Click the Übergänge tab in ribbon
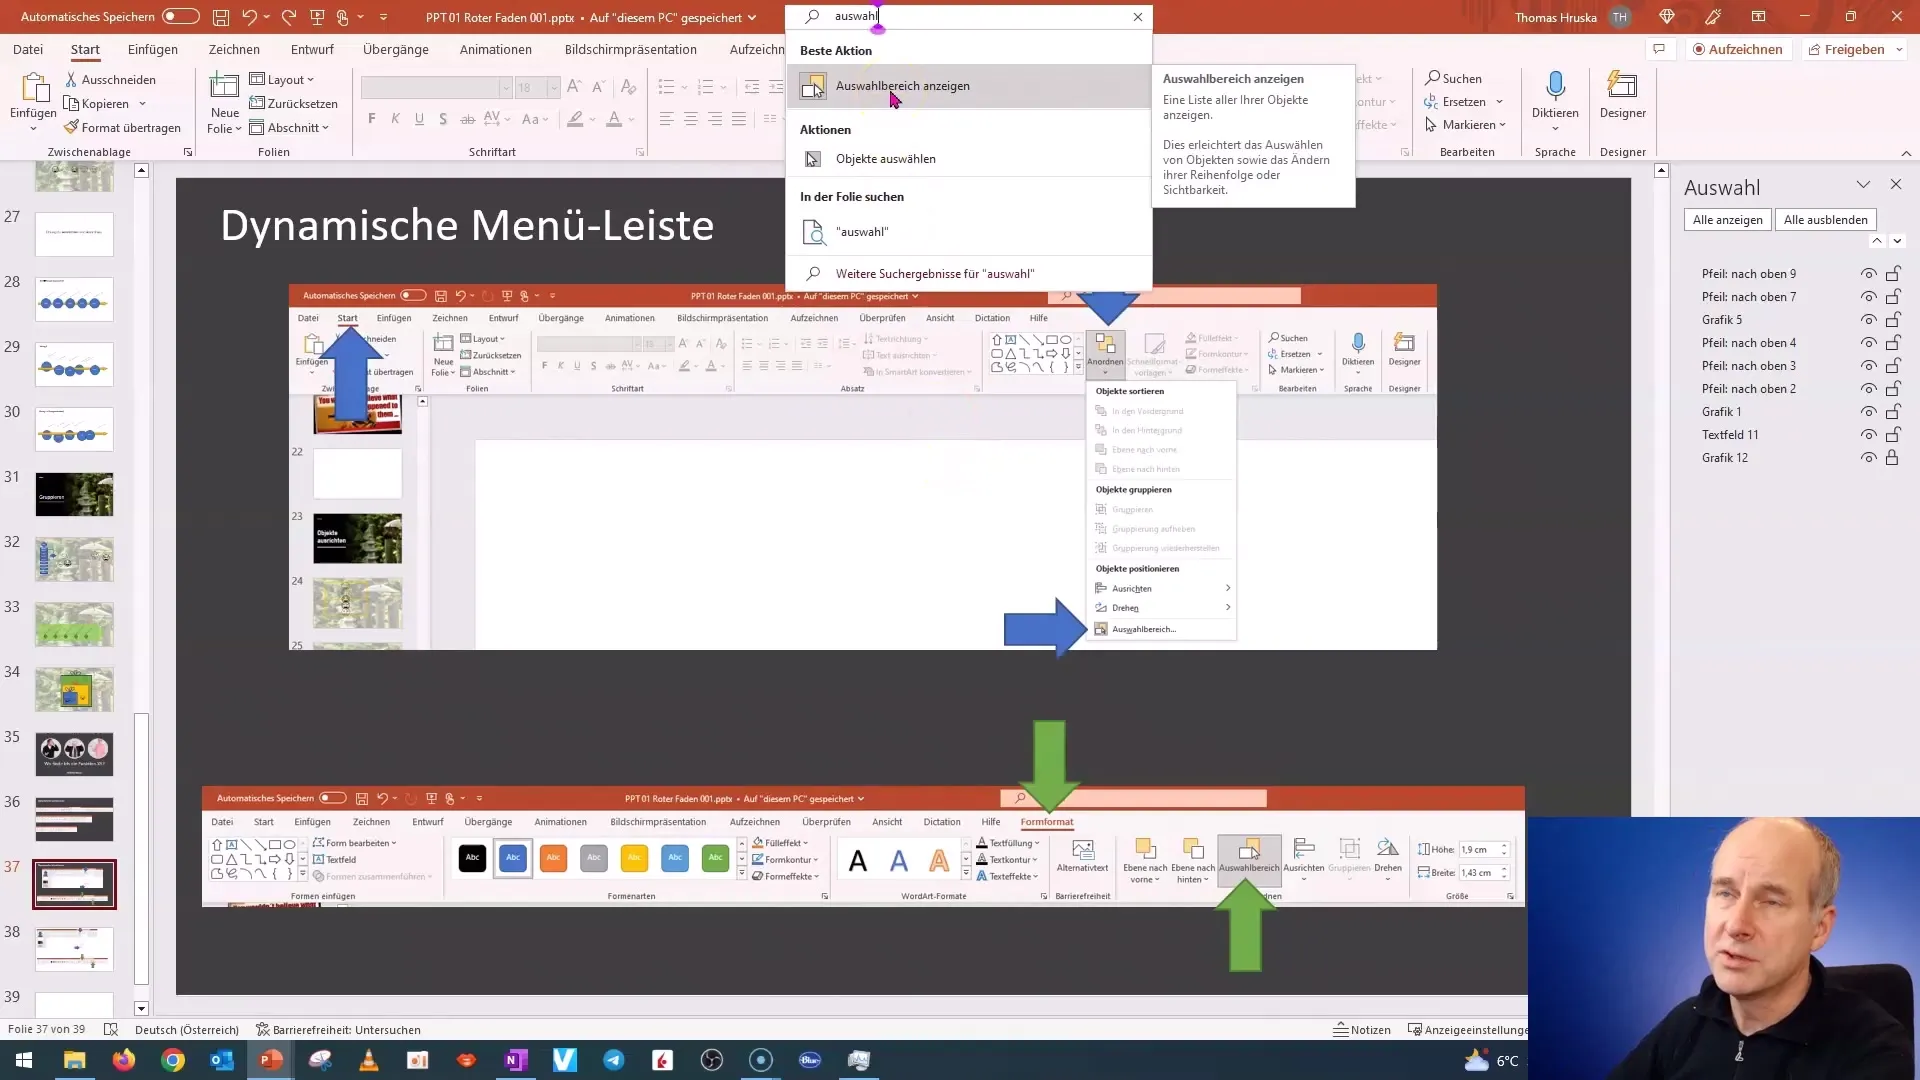 [x=396, y=49]
